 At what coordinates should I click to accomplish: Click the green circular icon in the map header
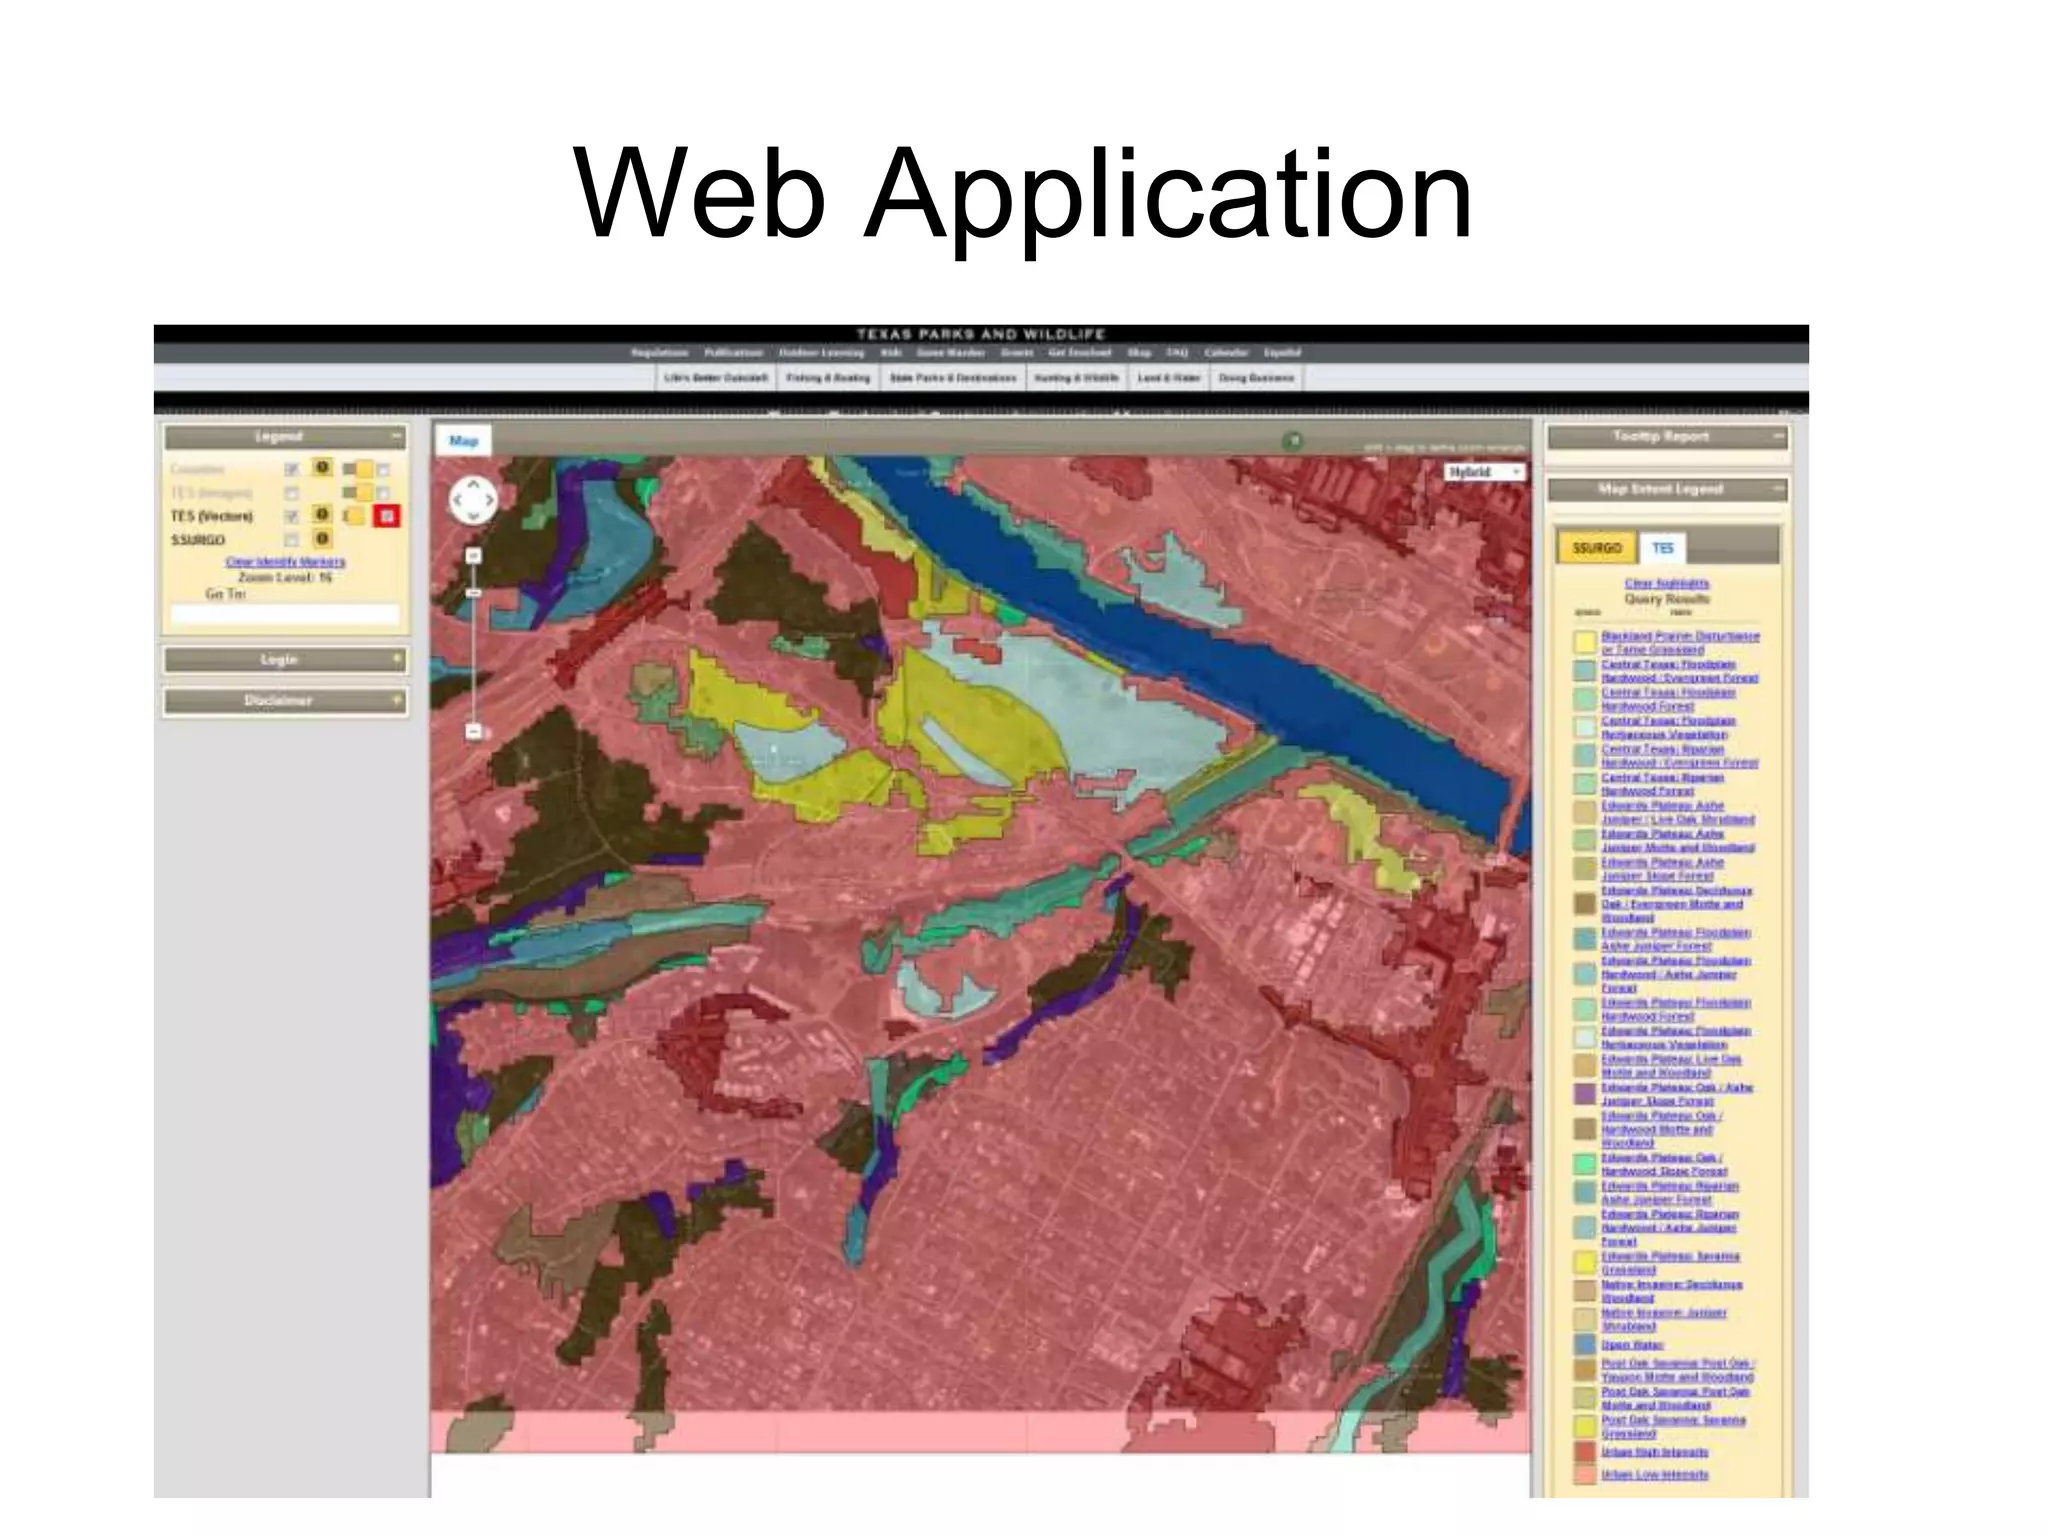1292,441
